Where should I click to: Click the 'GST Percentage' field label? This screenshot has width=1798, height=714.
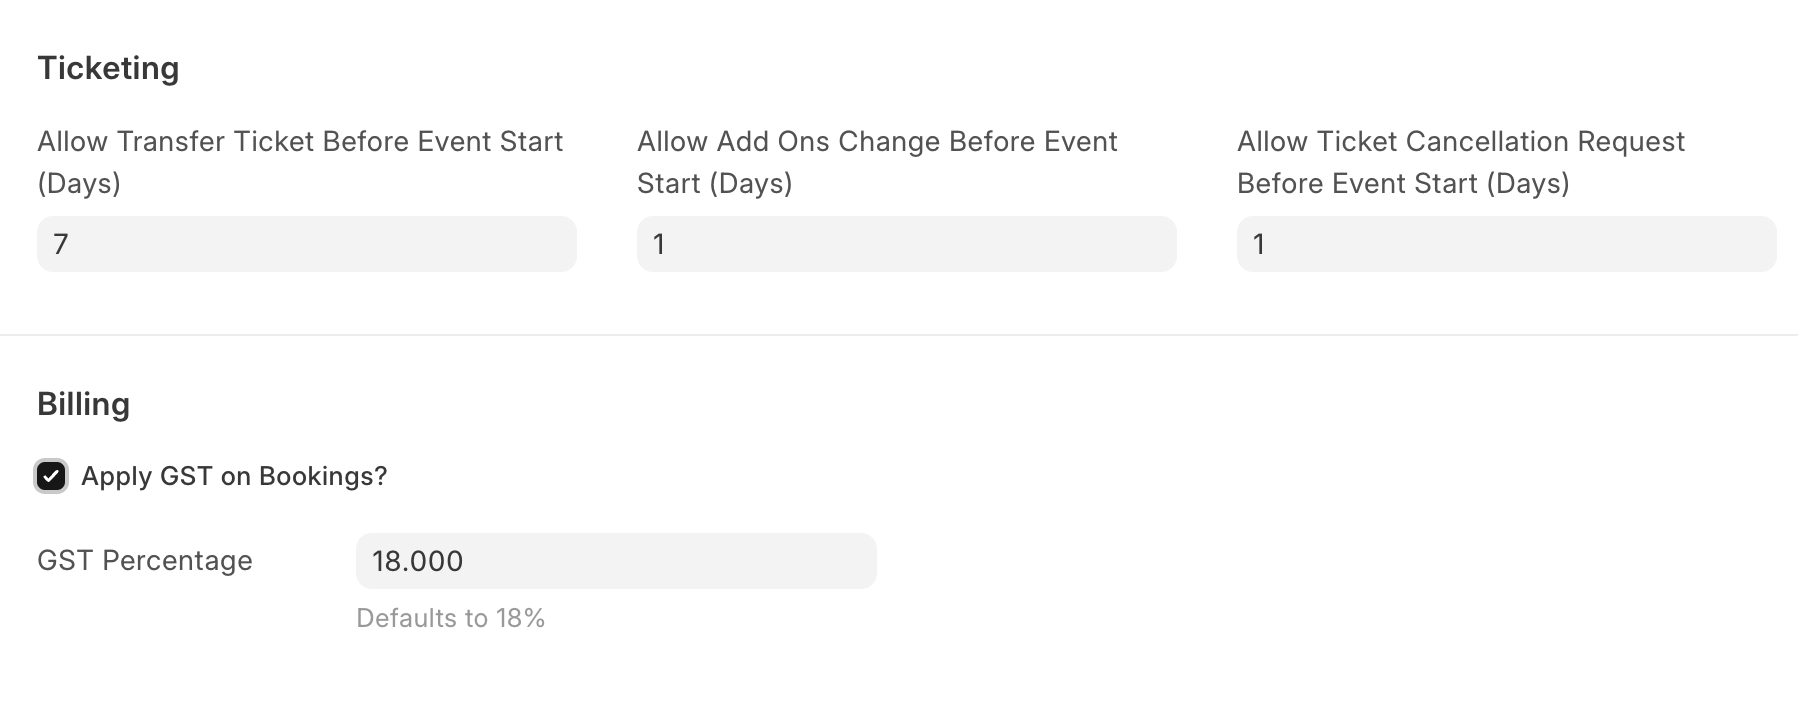[145, 561]
